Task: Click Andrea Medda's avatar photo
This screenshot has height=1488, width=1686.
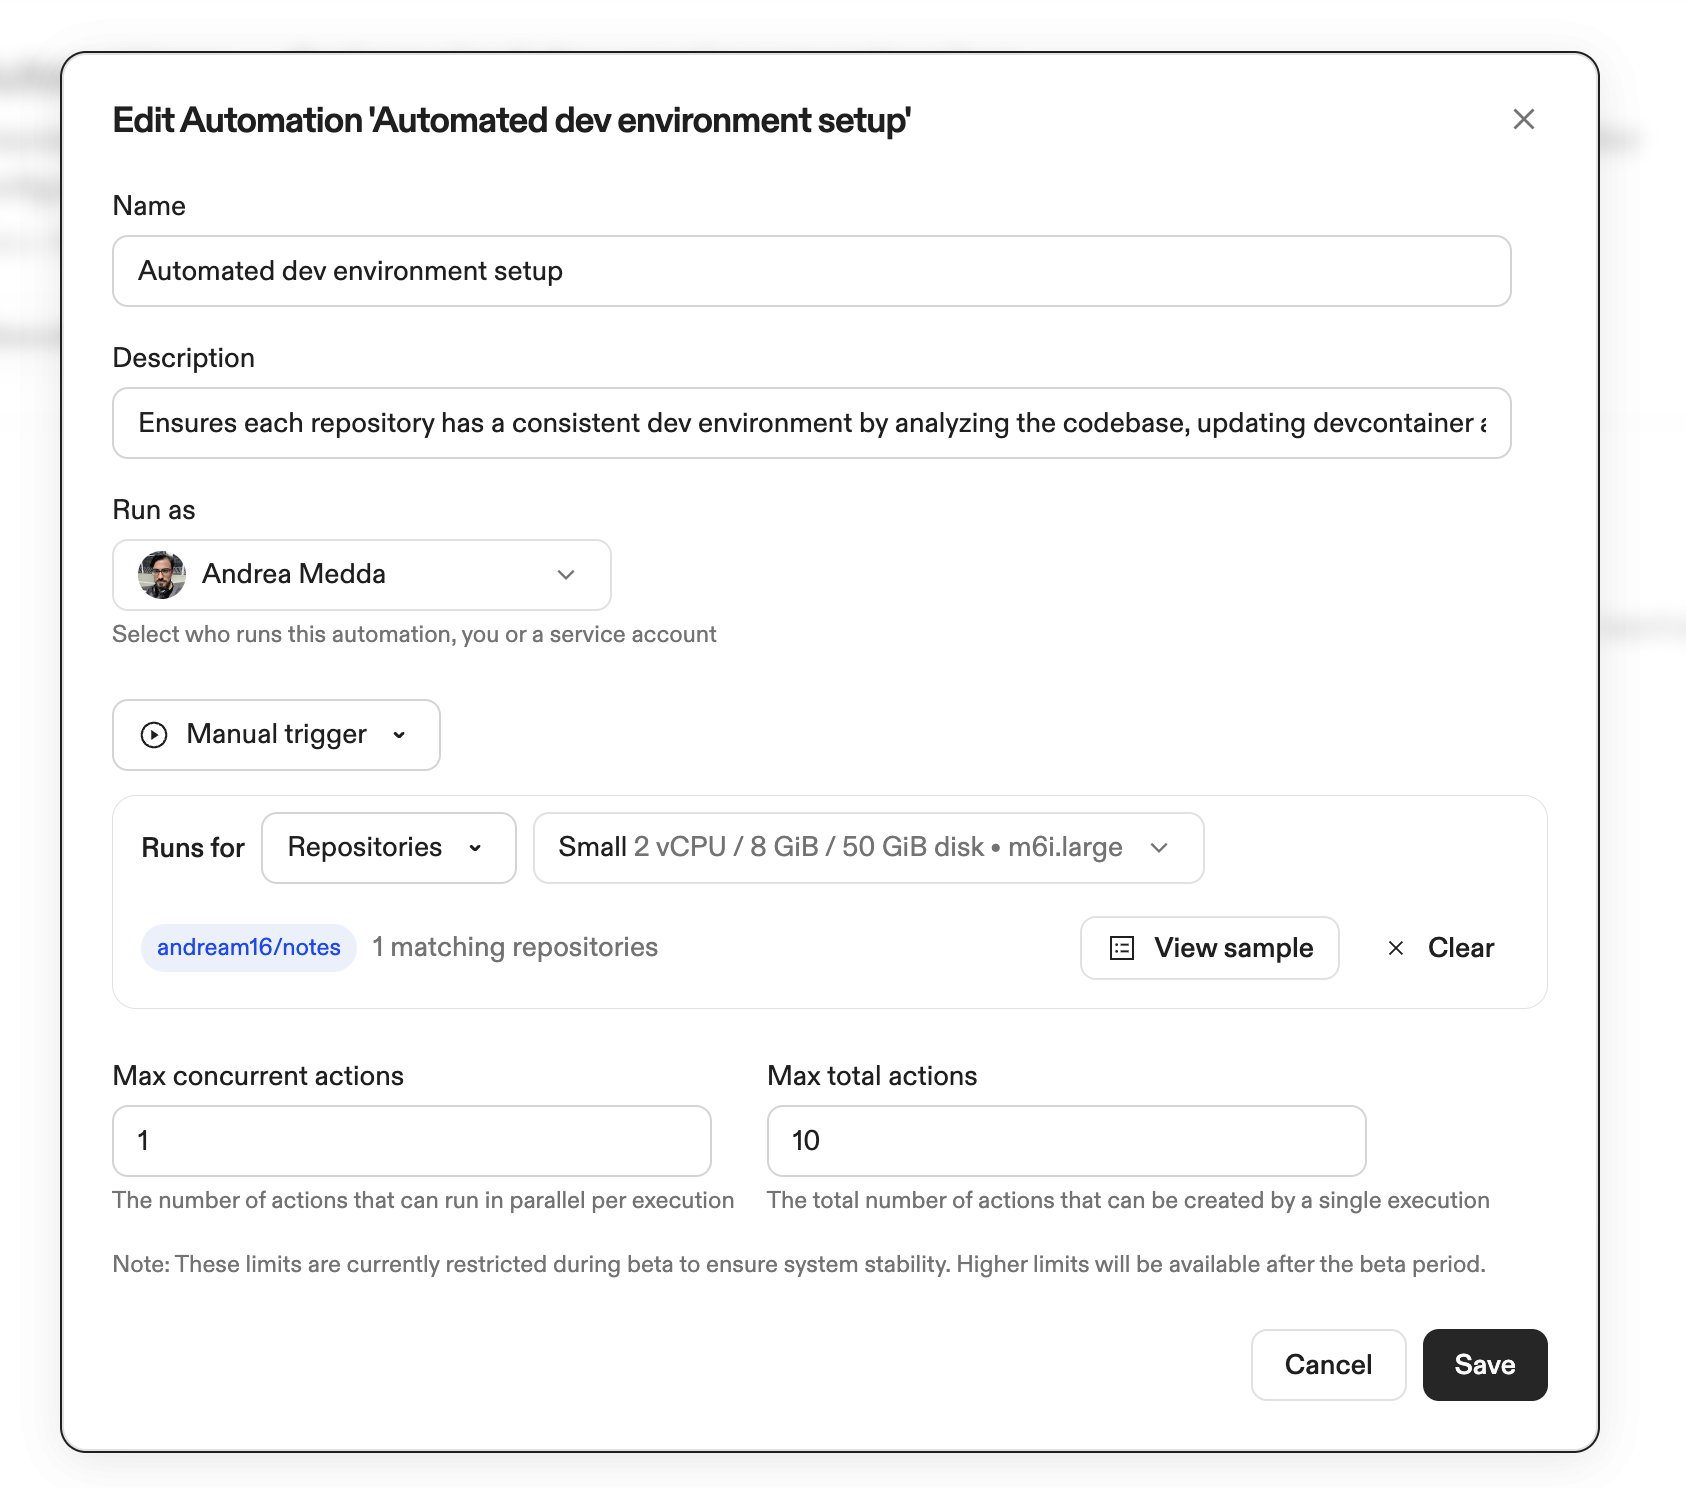Action: pyautogui.click(x=161, y=574)
